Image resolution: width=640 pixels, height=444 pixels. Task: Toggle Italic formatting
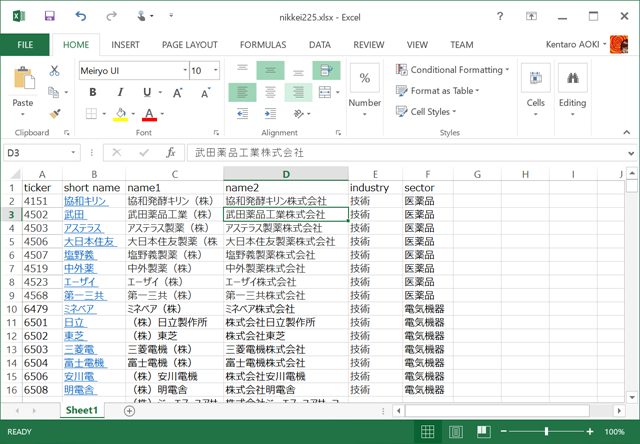pos(120,92)
